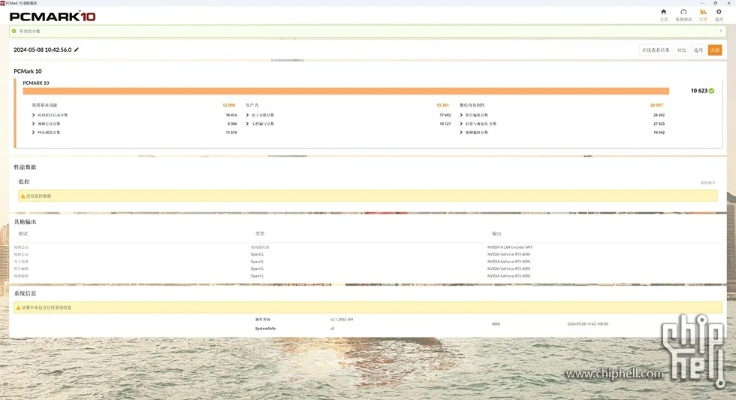
Task: Expand the Video Editing score (视频编辑分数) row
Action: tap(461, 132)
